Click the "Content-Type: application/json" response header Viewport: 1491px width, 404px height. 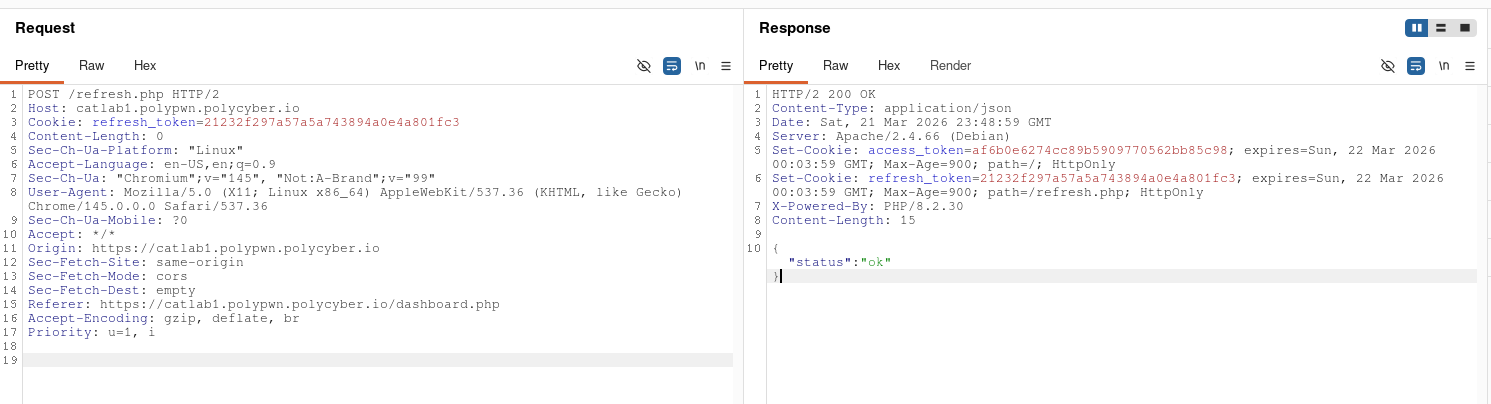(x=891, y=108)
